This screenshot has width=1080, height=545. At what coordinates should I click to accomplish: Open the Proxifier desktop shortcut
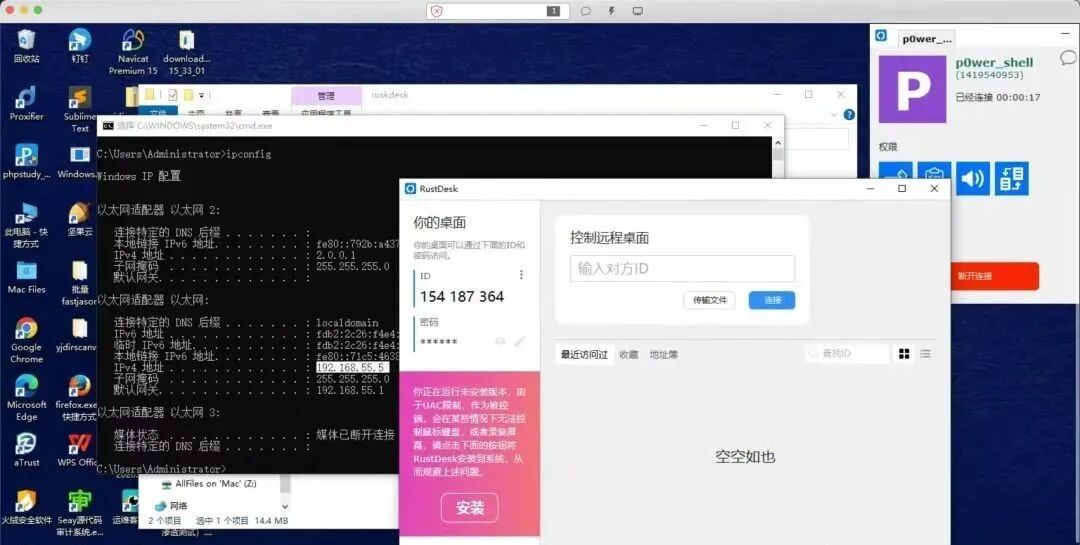(26, 103)
